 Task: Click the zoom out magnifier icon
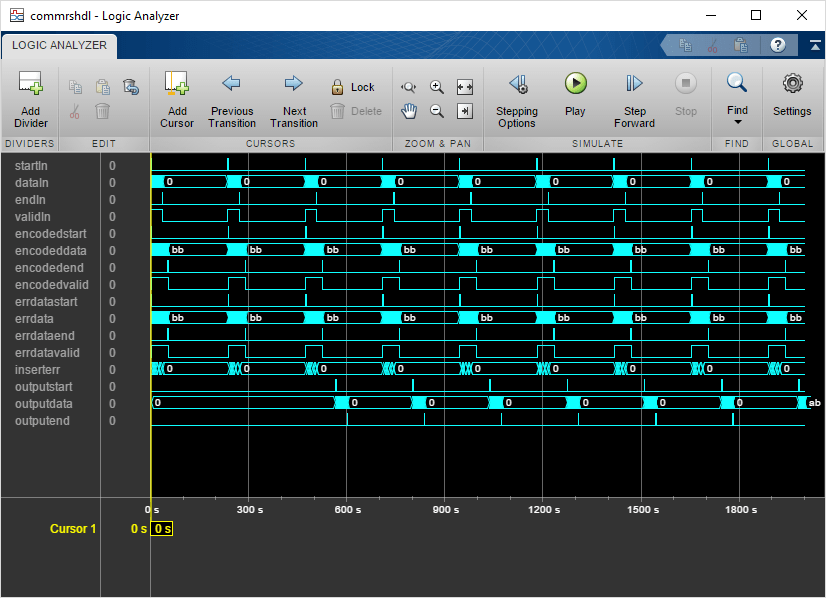(x=437, y=111)
